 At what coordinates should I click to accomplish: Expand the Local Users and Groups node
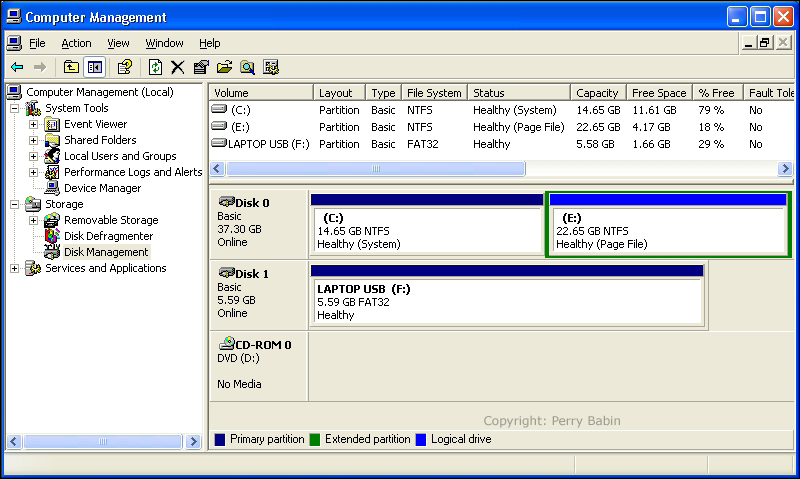pyautogui.click(x=33, y=156)
